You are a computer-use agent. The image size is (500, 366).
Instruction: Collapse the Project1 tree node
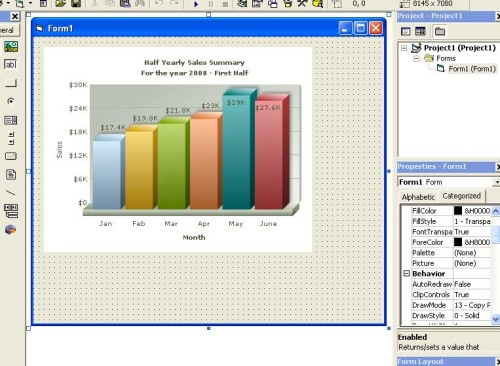[x=404, y=48]
